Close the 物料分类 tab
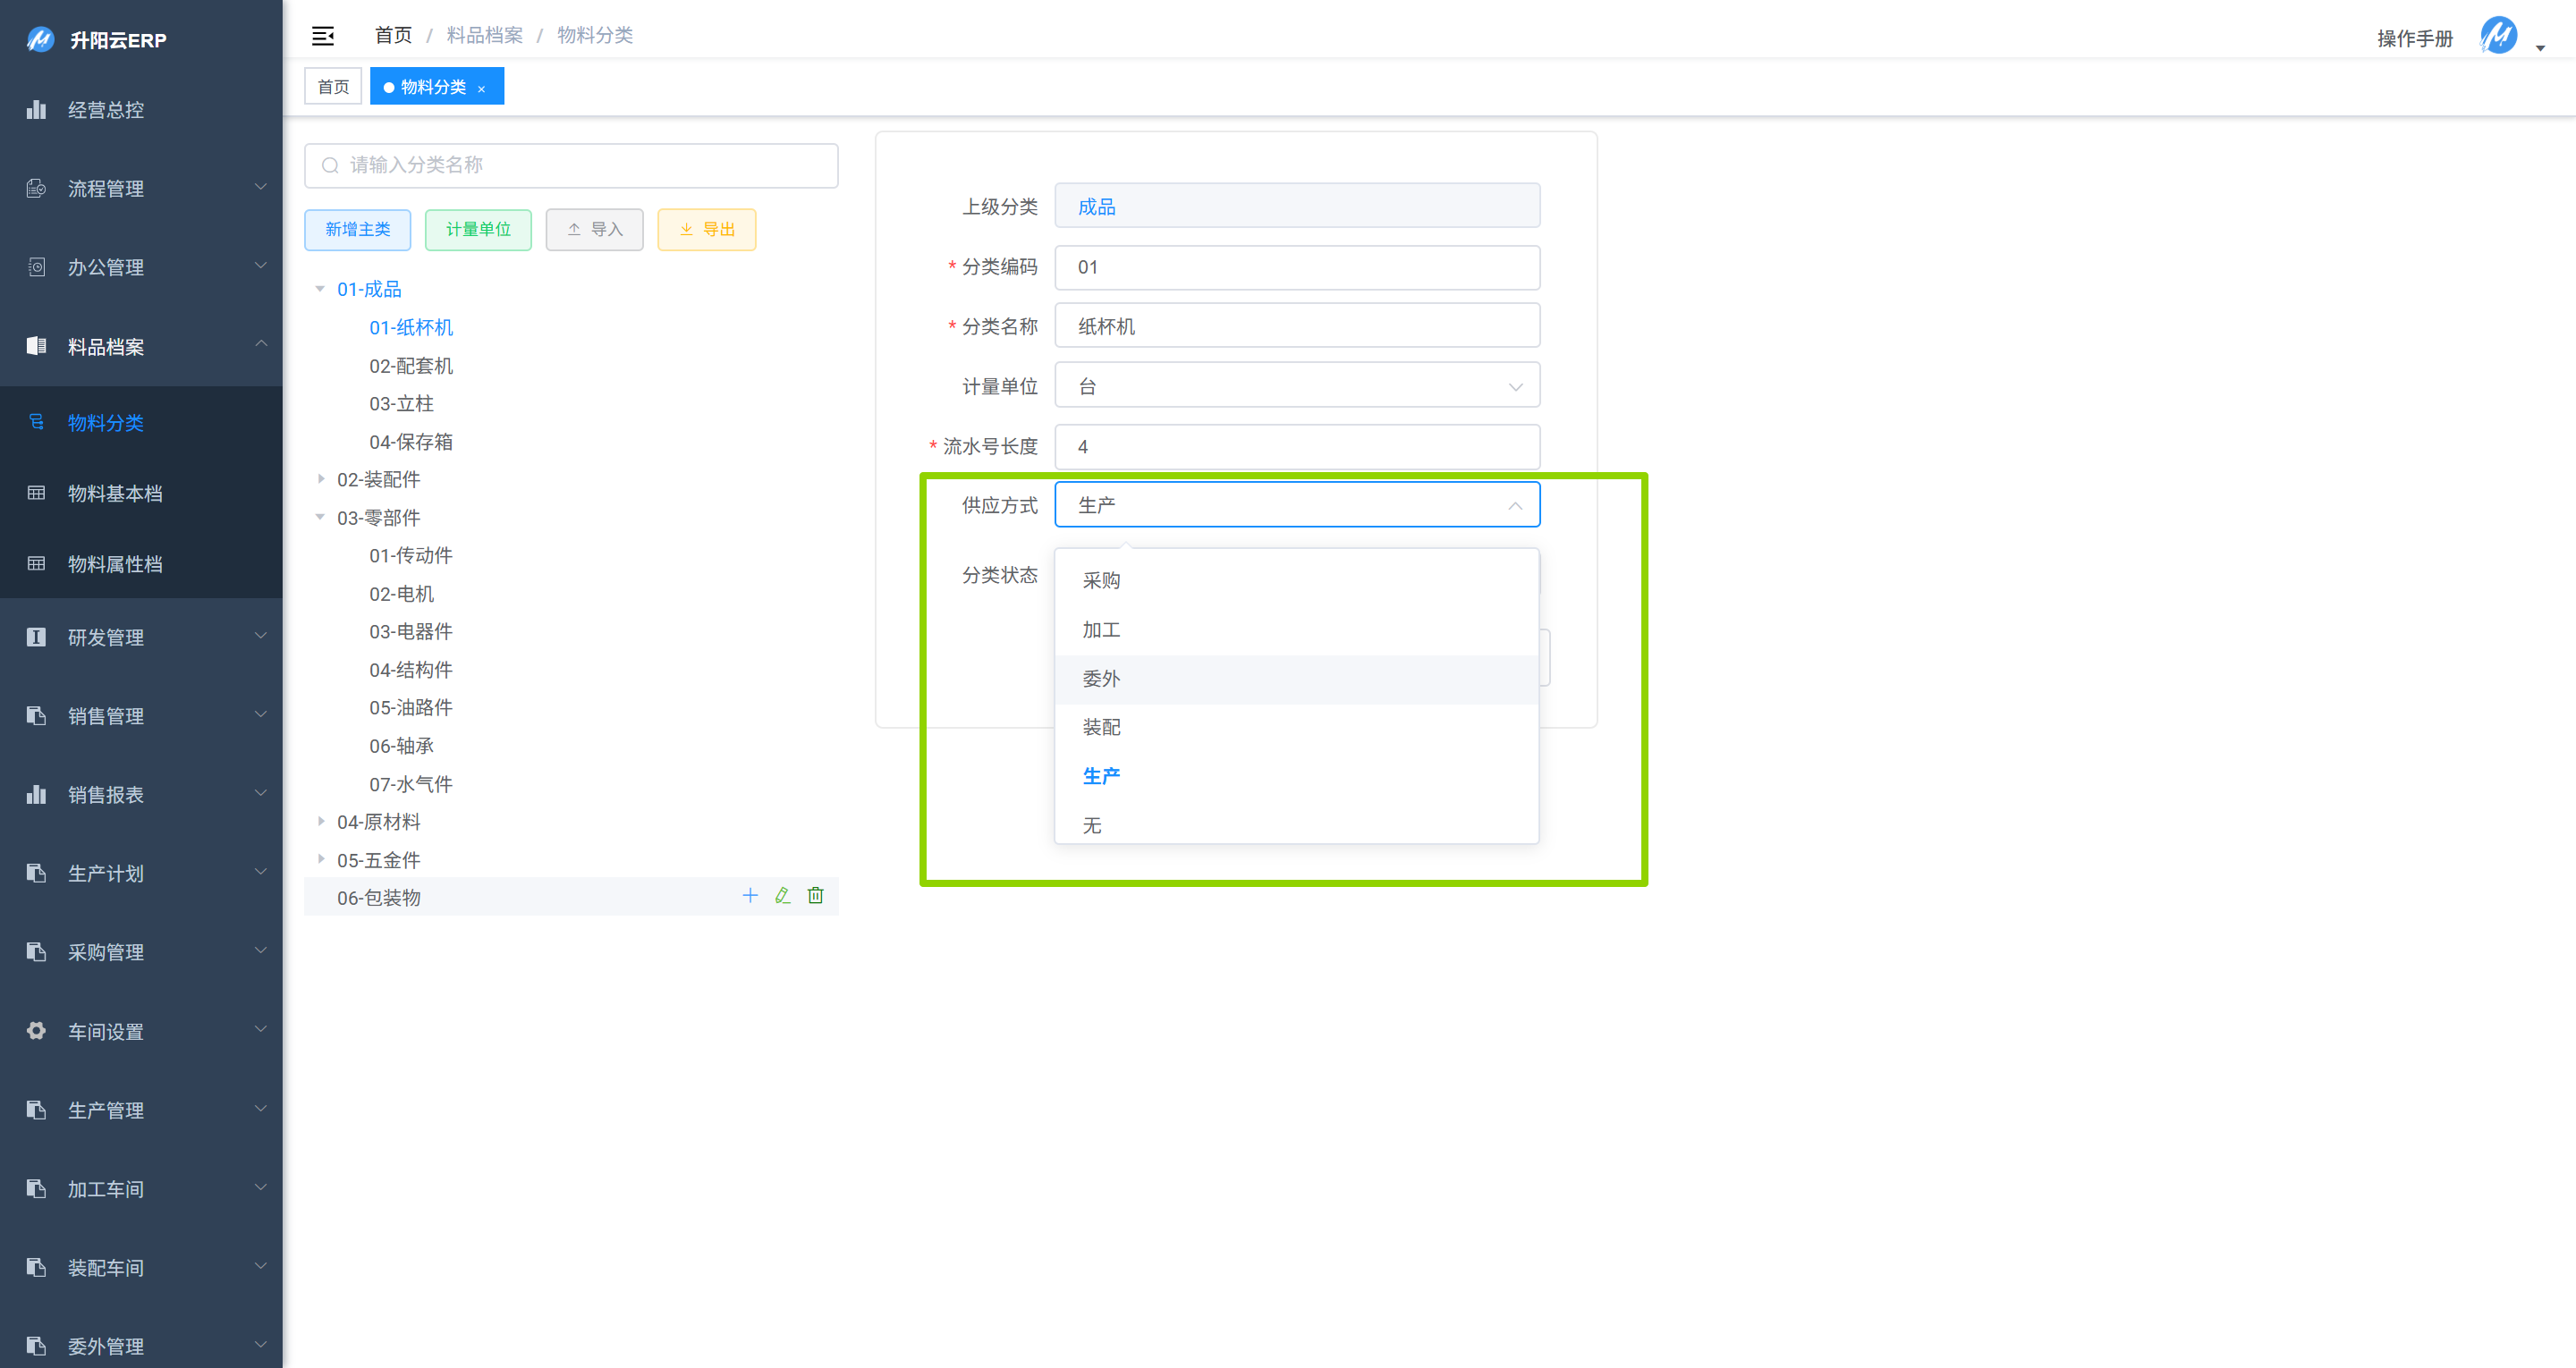 [x=482, y=88]
